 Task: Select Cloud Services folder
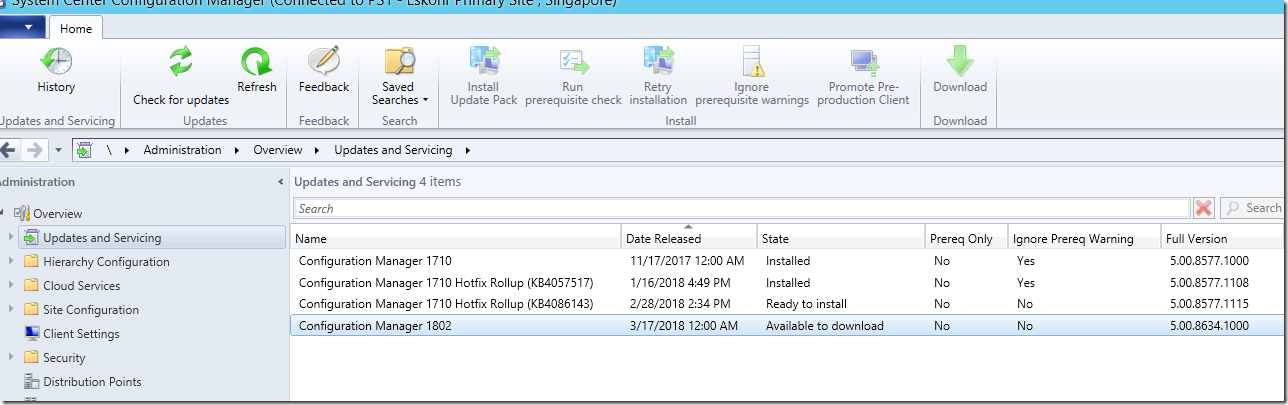[81, 286]
